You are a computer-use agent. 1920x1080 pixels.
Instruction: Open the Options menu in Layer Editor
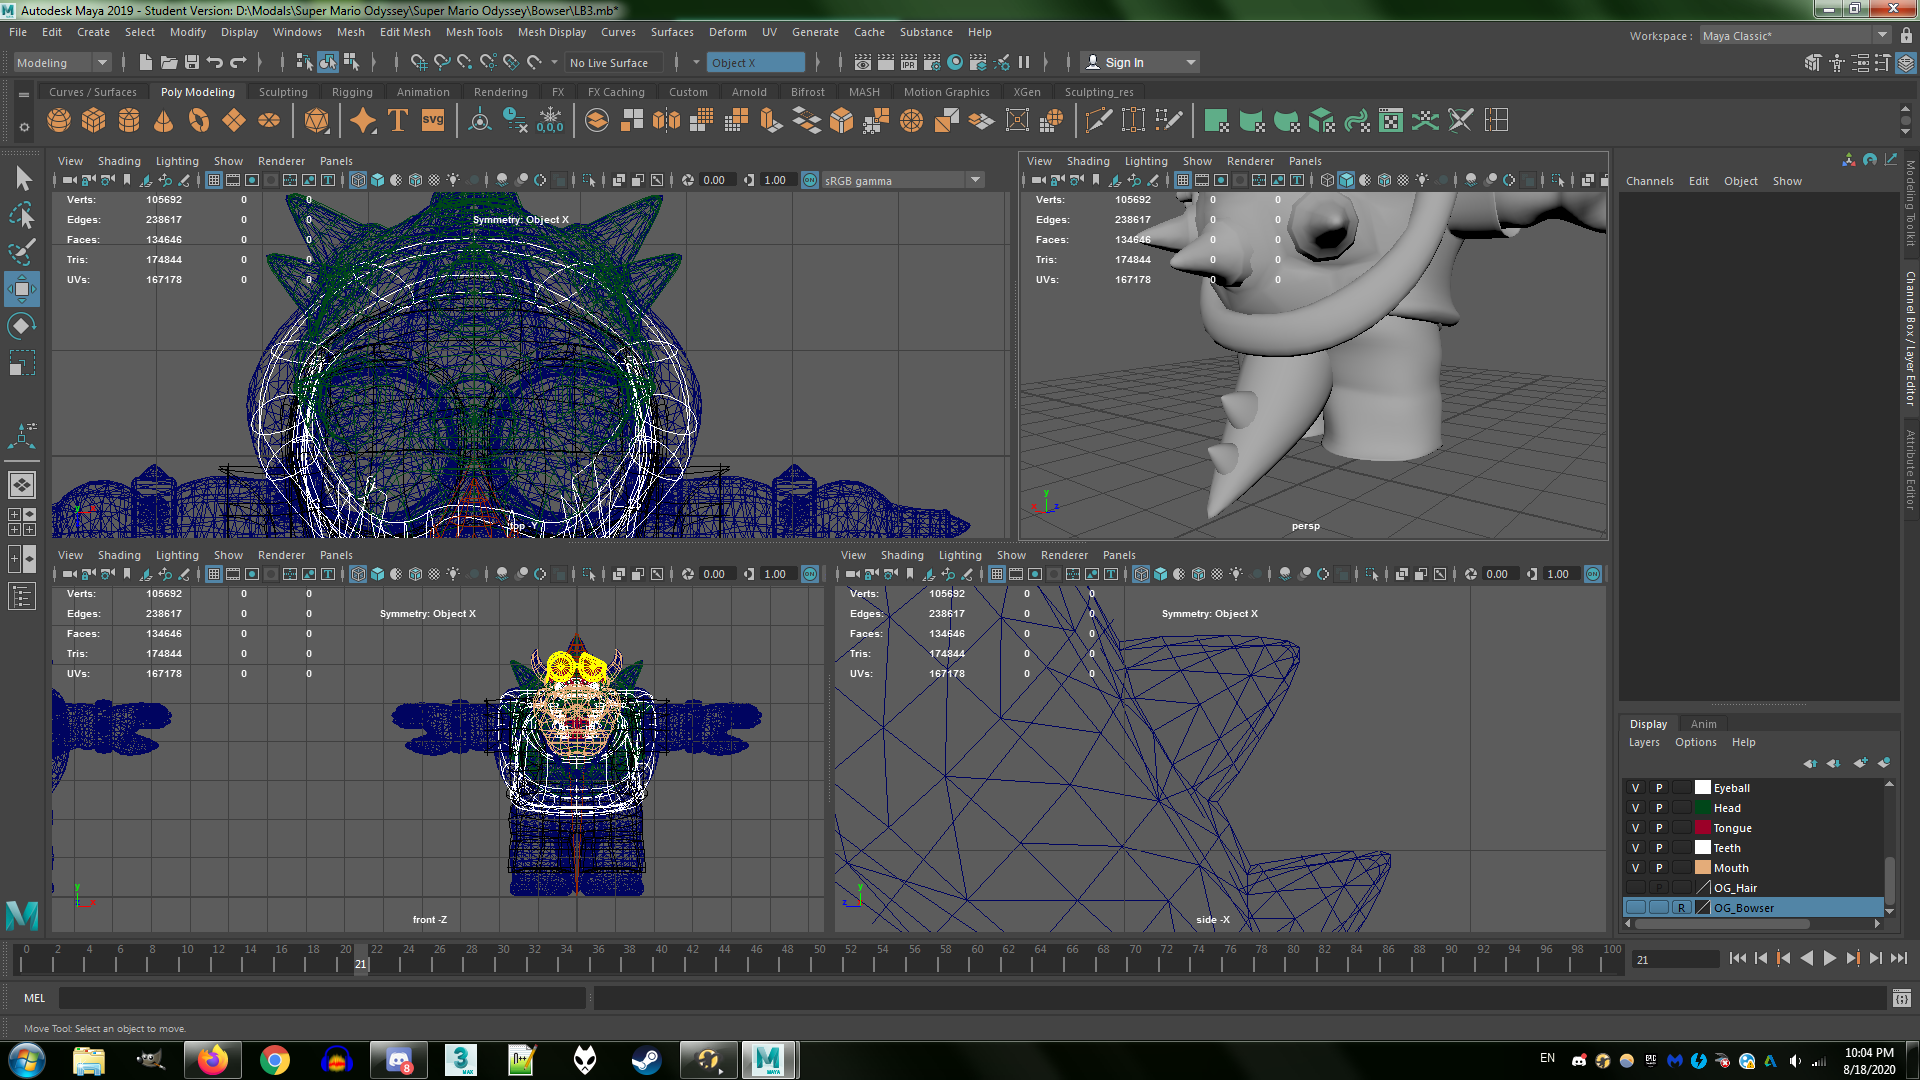point(1696,742)
